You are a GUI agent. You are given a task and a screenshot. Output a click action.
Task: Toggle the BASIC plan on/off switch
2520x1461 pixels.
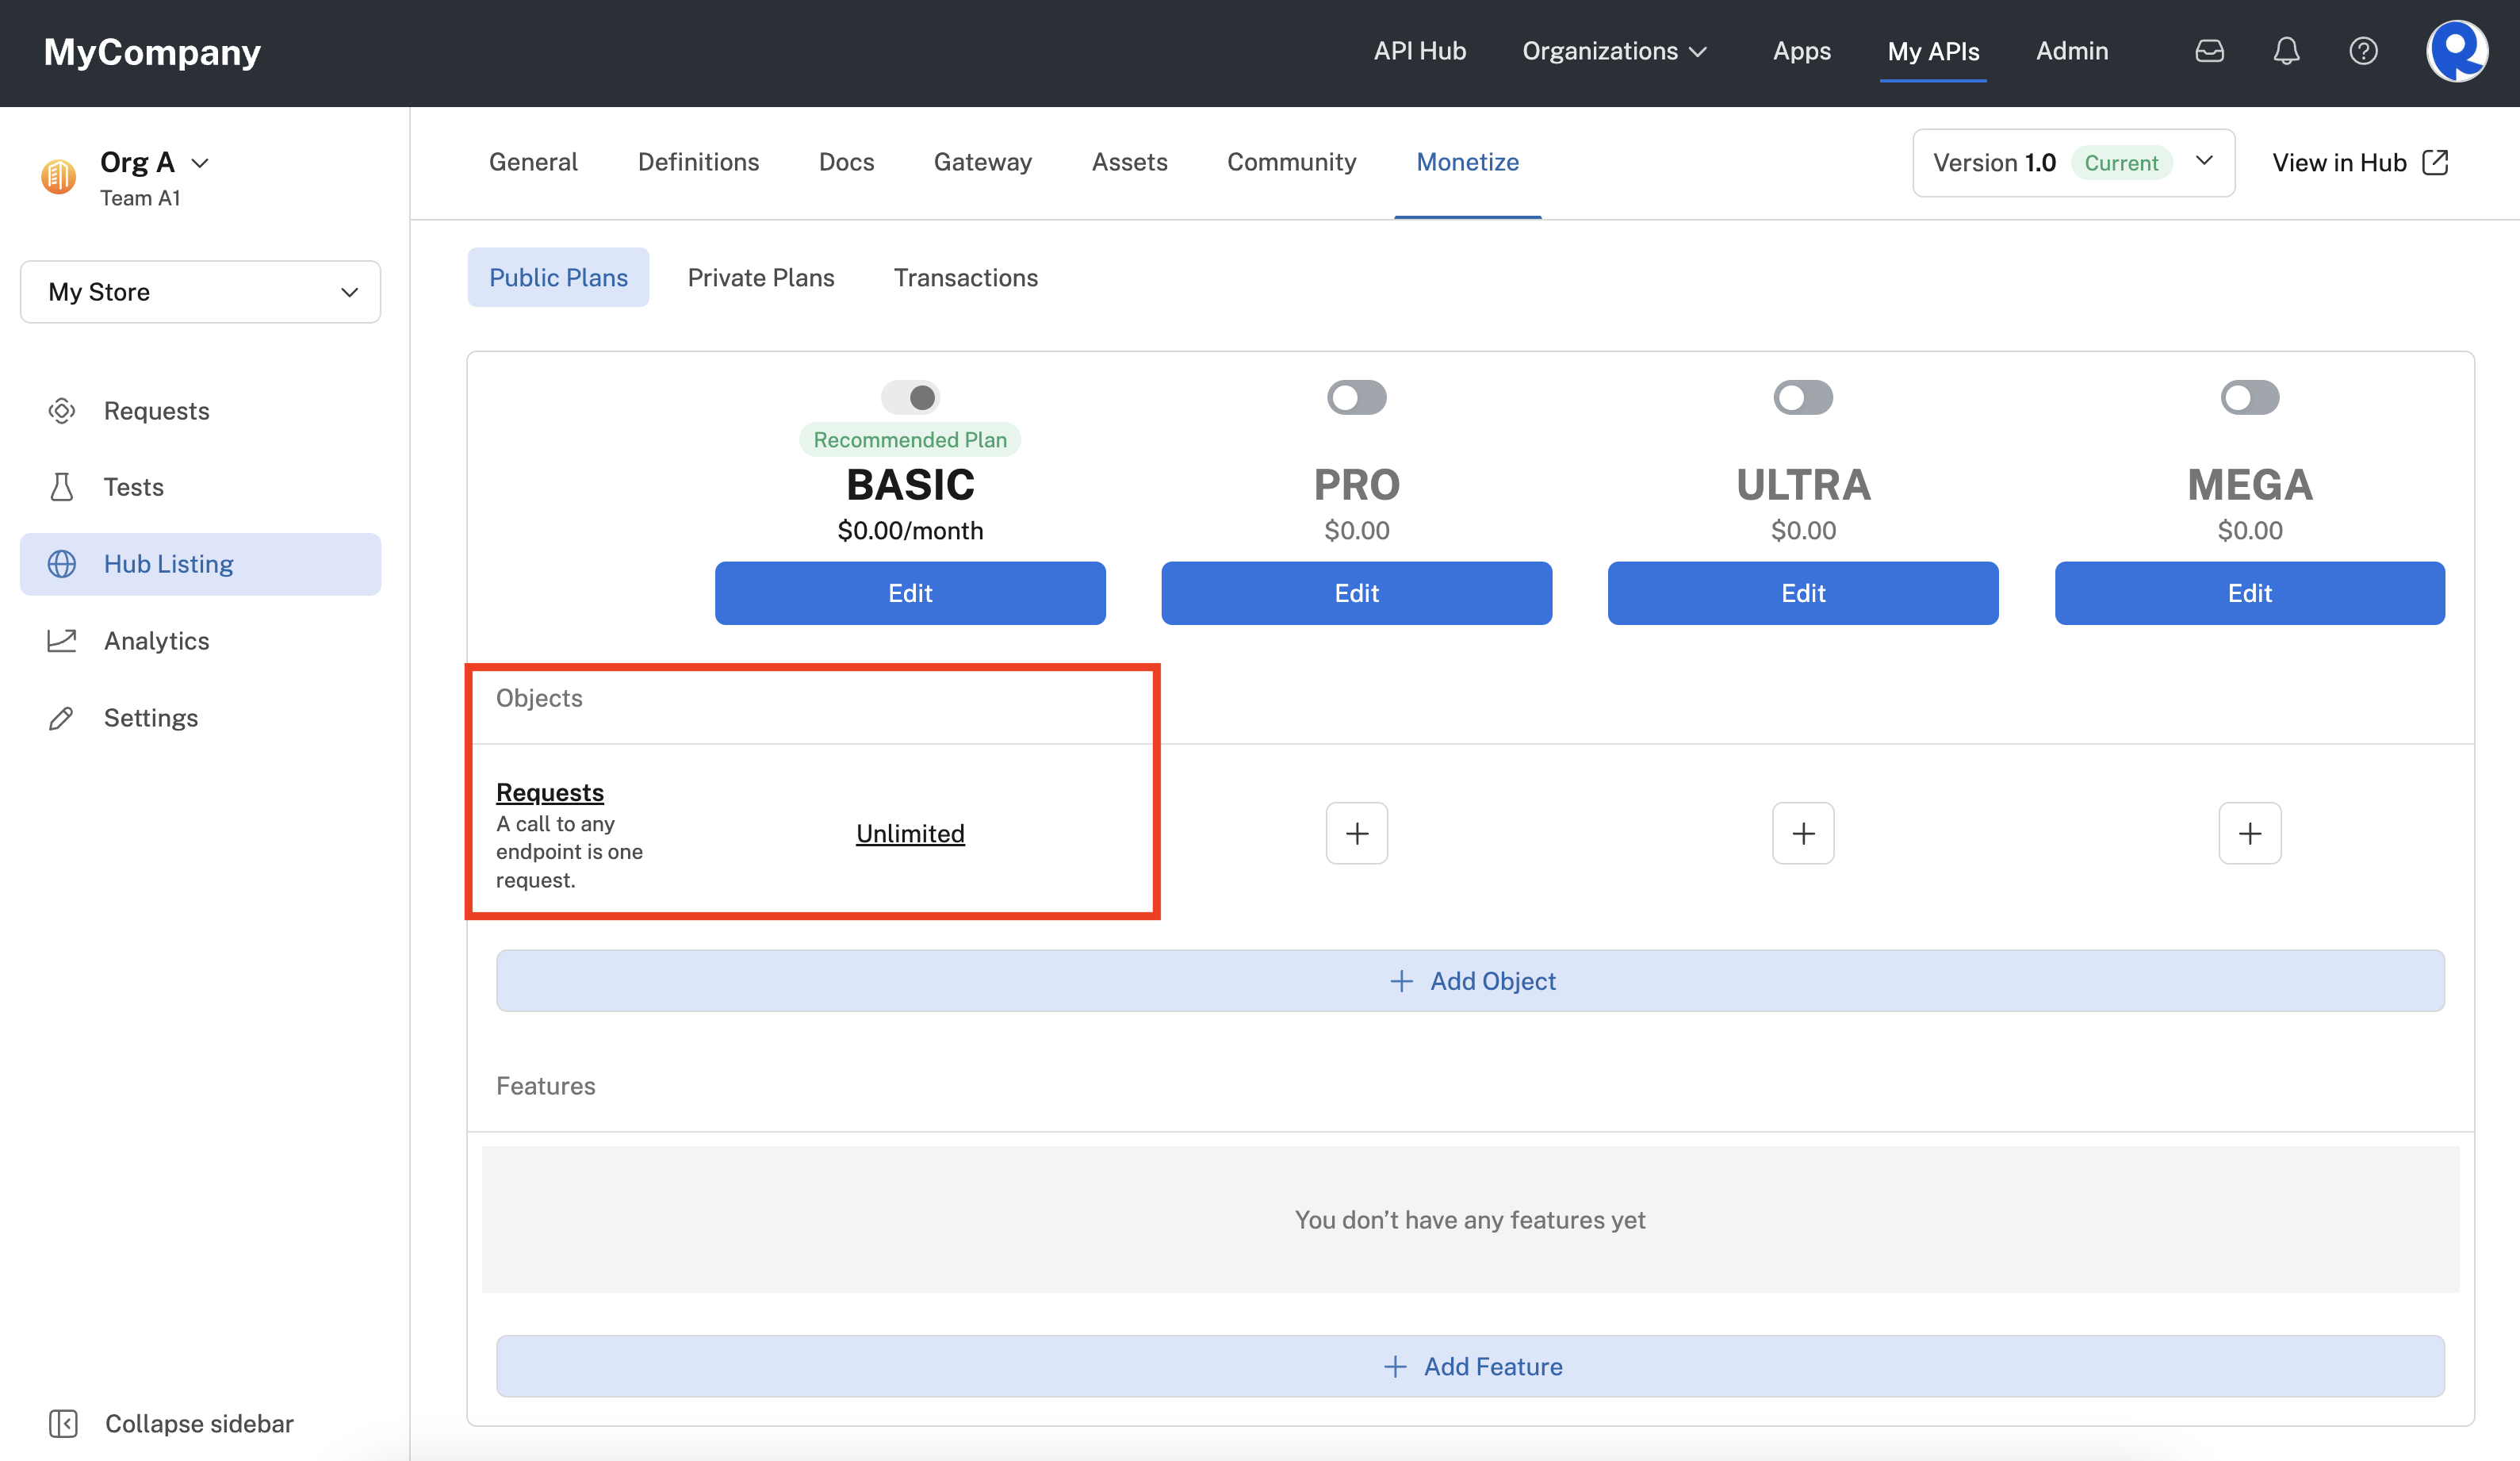pyautogui.click(x=909, y=395)
